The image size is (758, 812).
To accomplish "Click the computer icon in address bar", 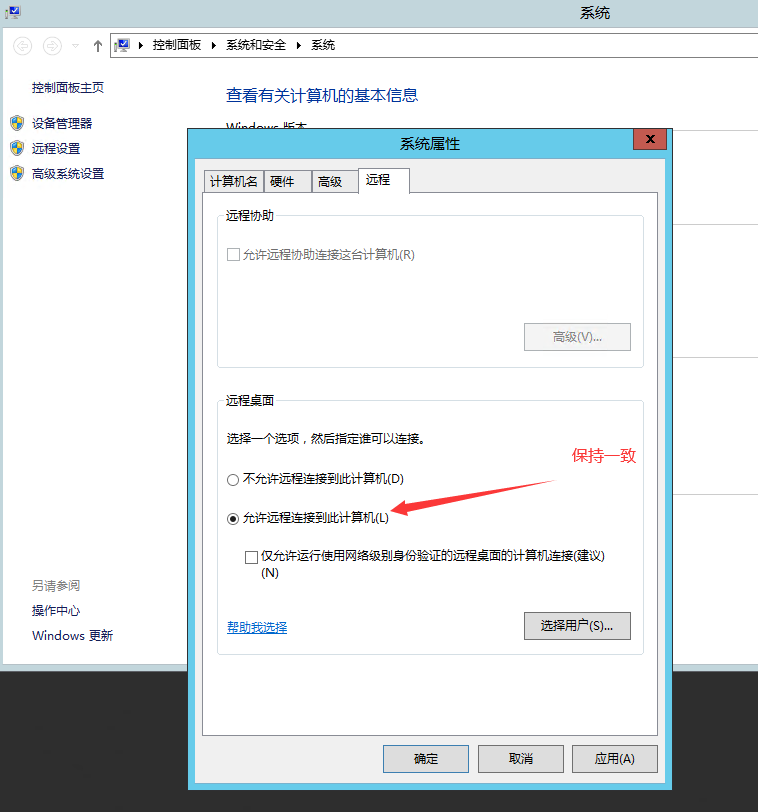I will pyautogui.click(x=123, y=45).
